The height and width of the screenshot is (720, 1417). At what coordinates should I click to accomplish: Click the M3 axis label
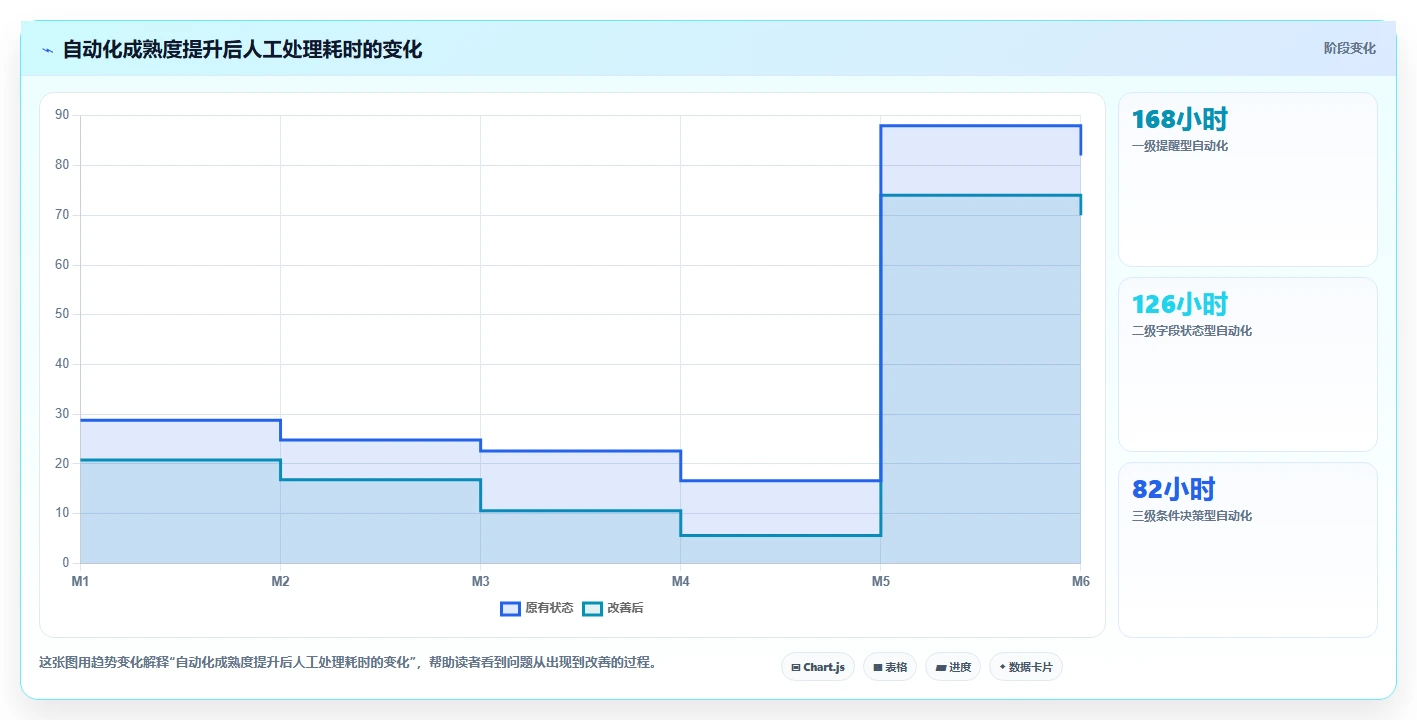(x=480, y=581)
